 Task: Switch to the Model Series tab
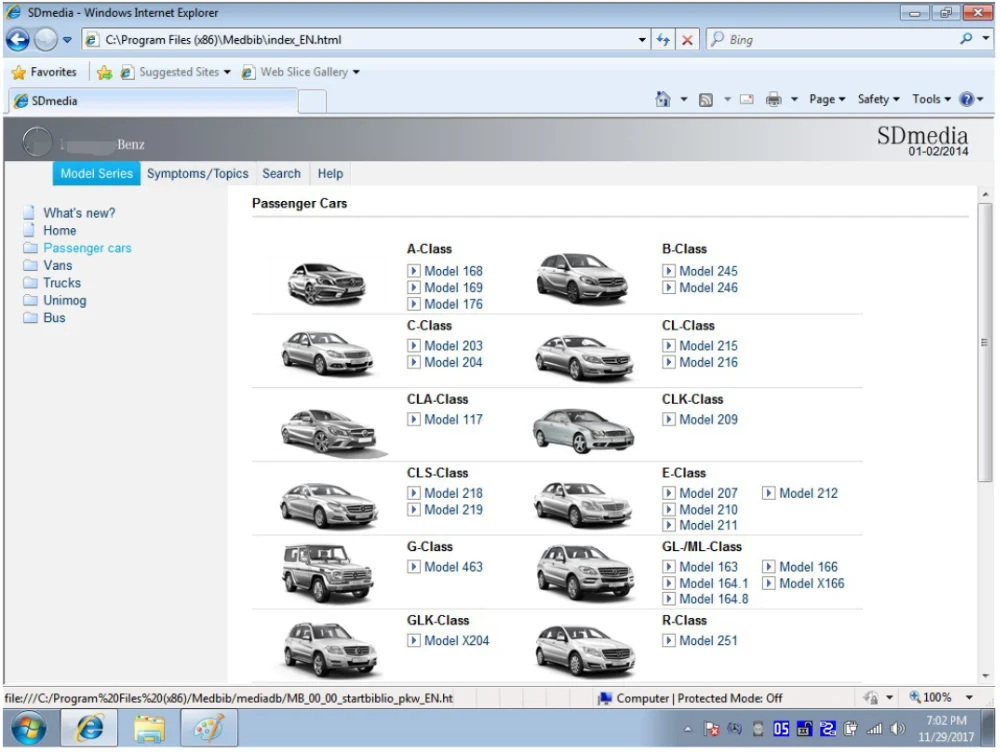coord(96,173)
